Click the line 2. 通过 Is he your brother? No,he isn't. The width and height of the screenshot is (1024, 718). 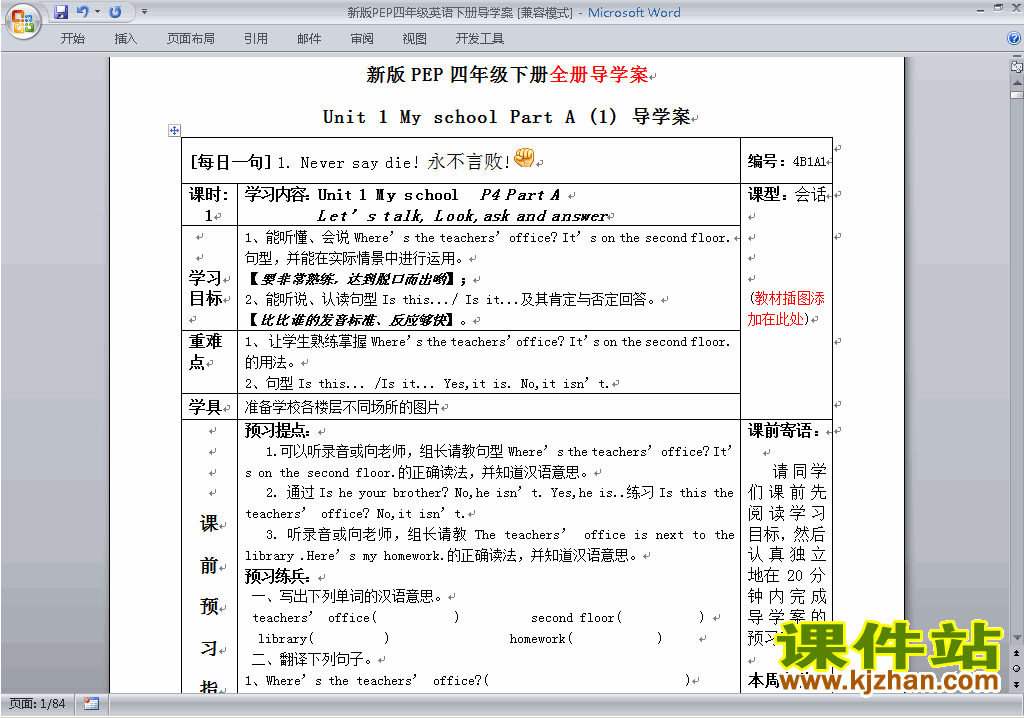(402, 493)
